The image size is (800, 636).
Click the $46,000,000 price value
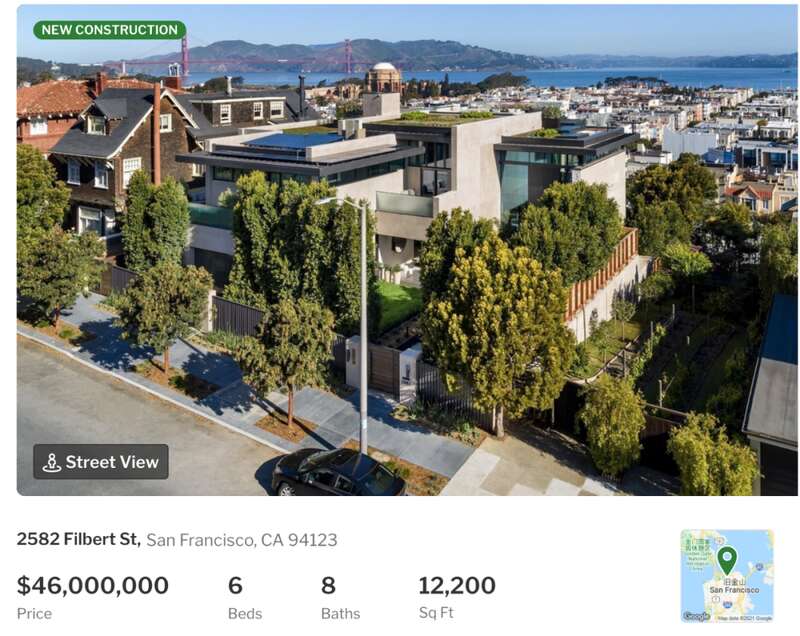point(92,586)
